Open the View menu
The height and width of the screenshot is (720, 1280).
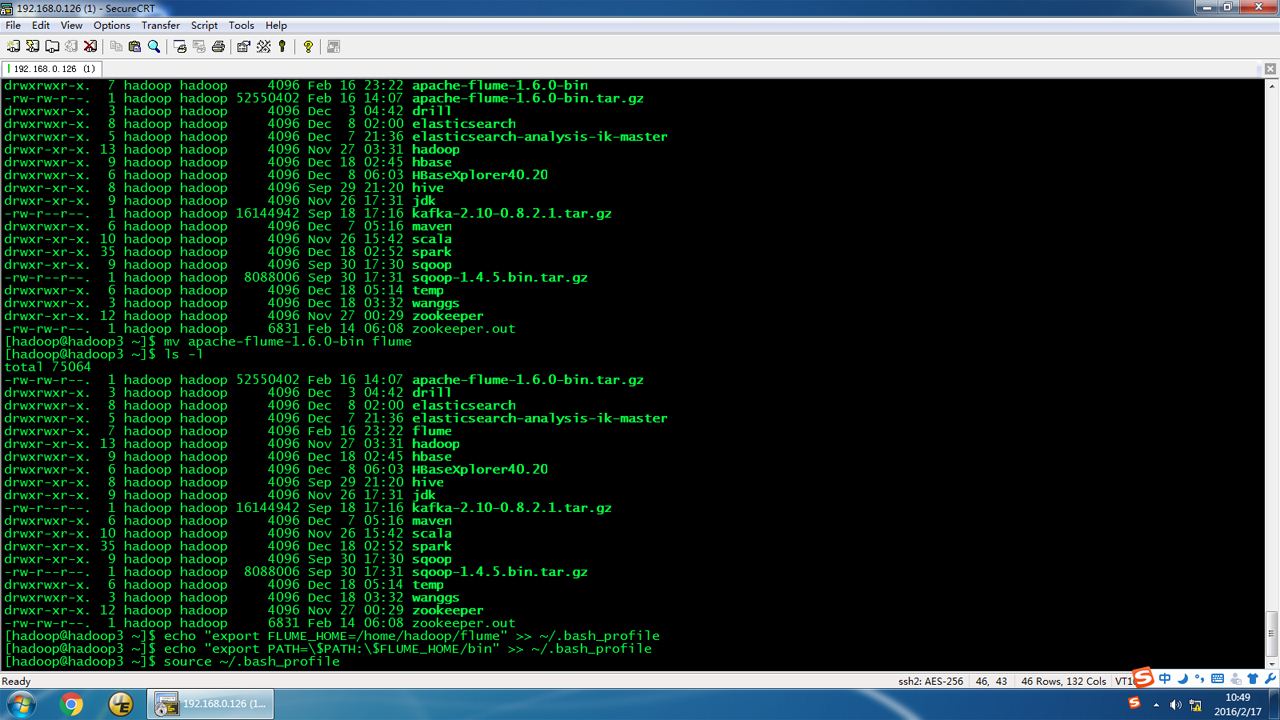tap(72, 25)
